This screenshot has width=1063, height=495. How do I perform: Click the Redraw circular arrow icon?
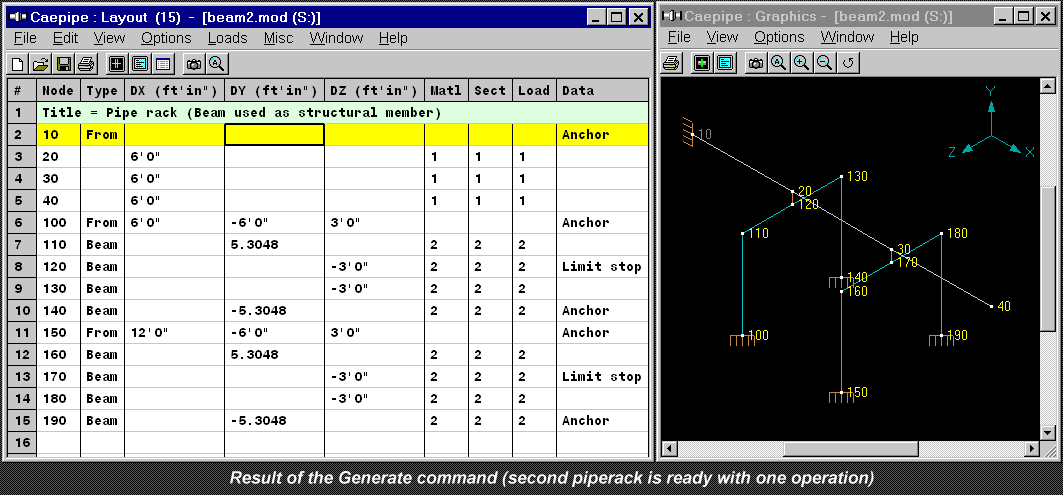pyautogui.click(x=847, y=63)
